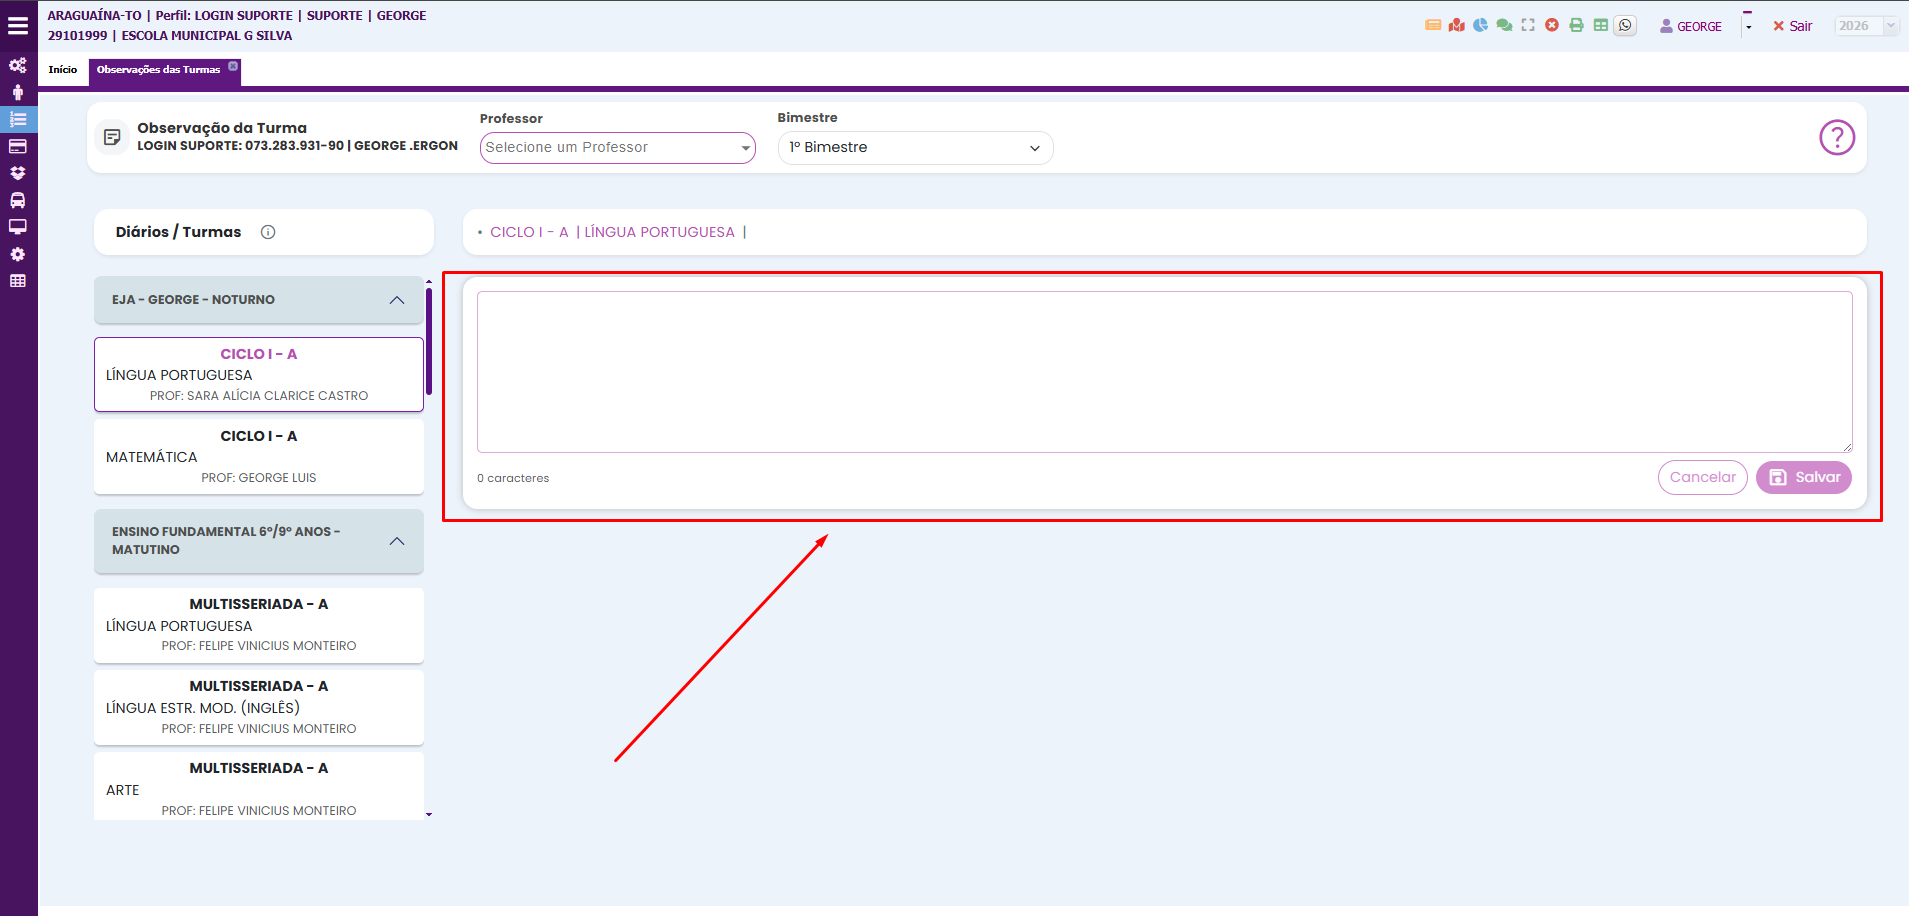
Task: Collapse the EJA - GEORGE - NOTURNO group
Action: 397,300
